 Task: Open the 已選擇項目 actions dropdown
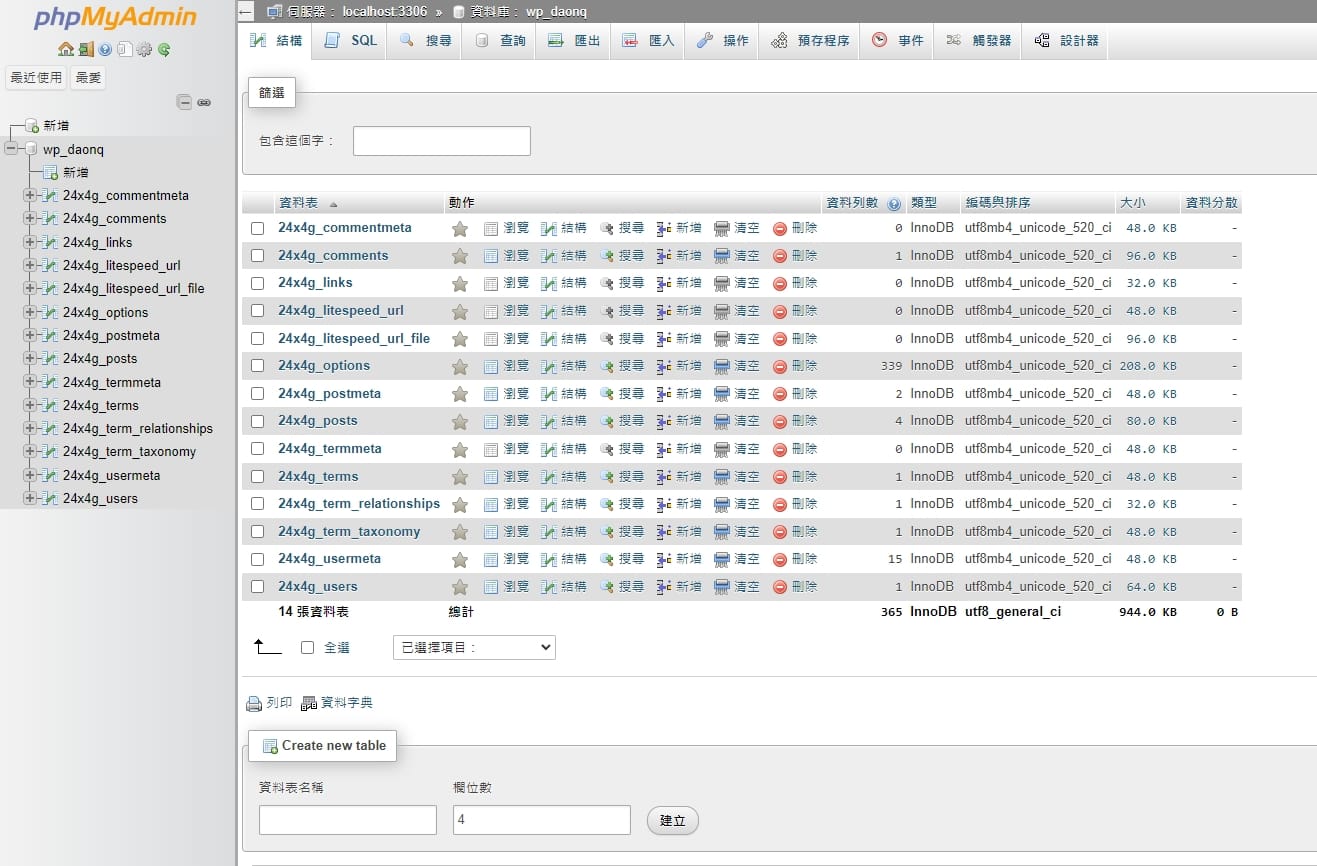(x=473, y=647)
